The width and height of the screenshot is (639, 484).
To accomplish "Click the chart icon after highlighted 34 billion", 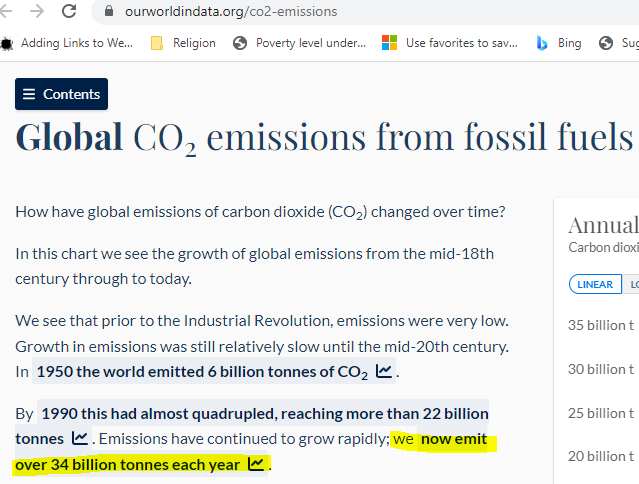I will (256, 465).
